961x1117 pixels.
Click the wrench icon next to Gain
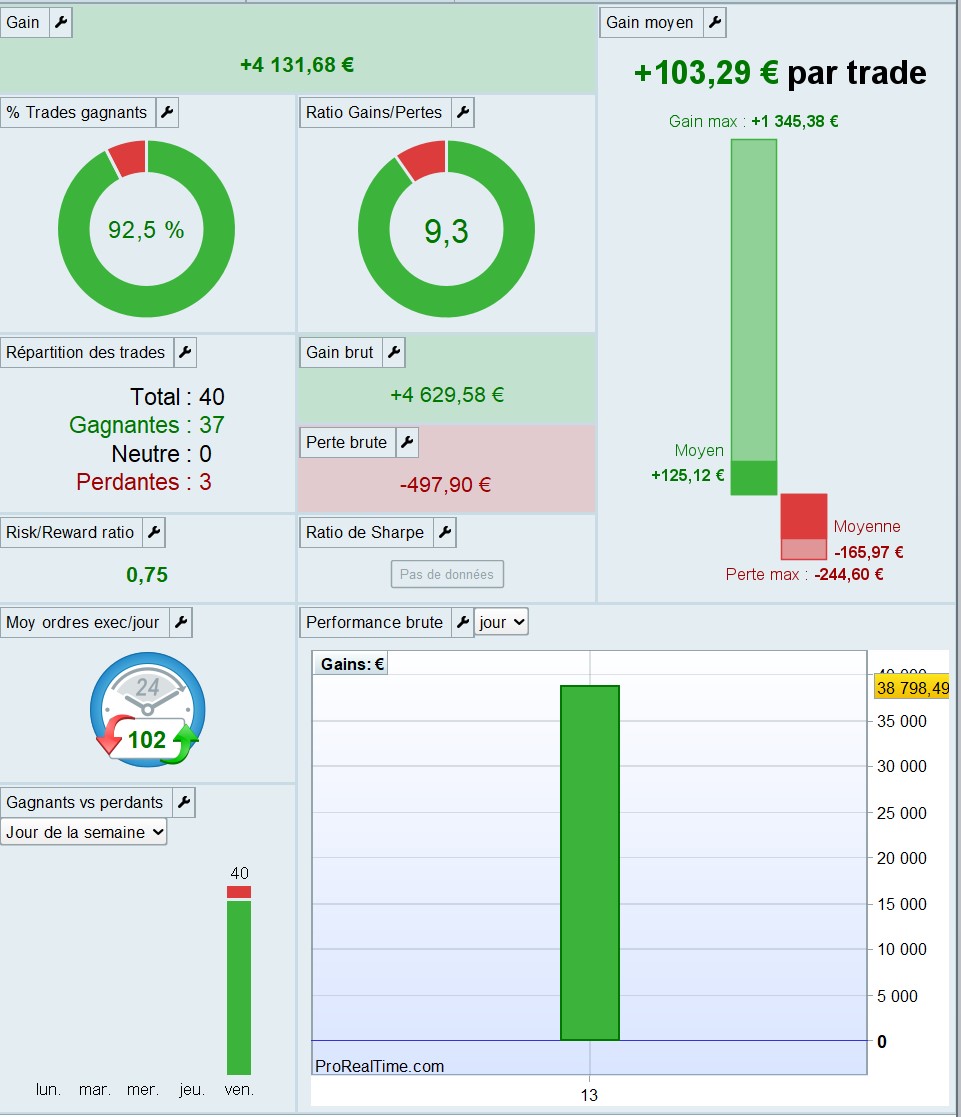[x=61, y=23]
